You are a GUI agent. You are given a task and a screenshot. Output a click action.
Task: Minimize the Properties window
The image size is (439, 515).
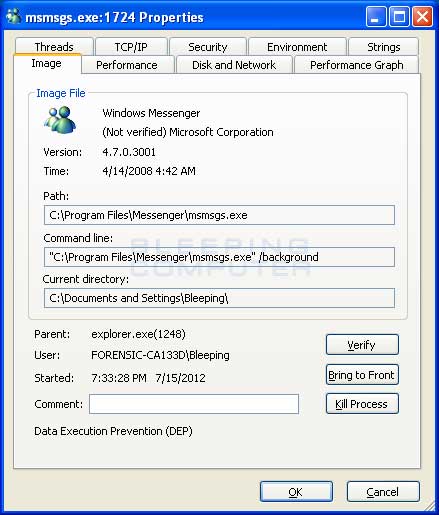click(x=376, y=16)
